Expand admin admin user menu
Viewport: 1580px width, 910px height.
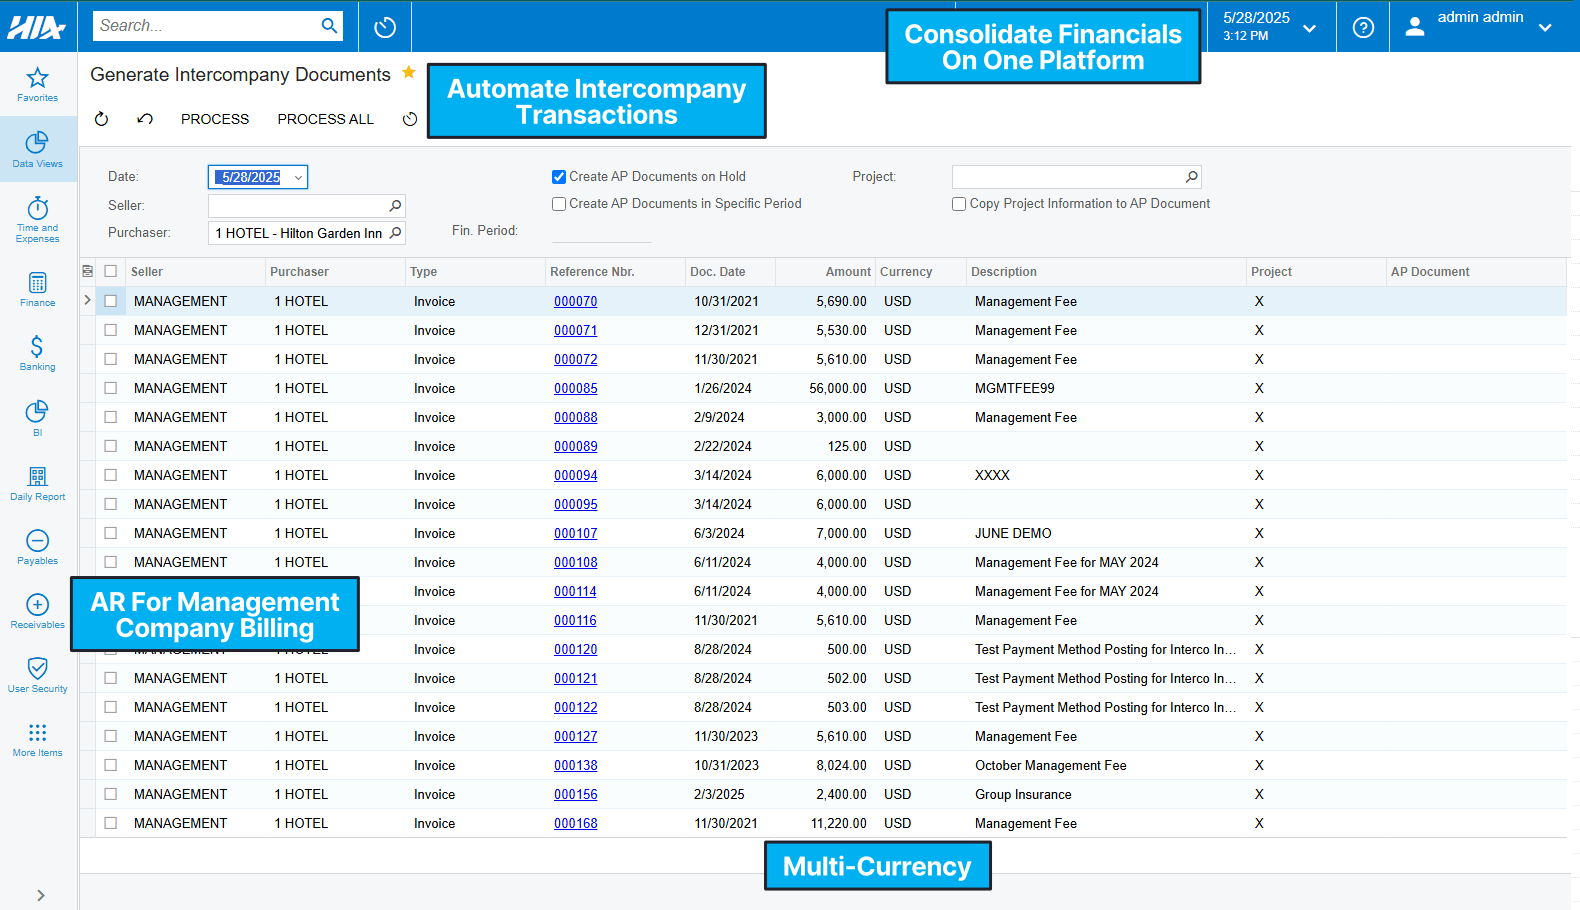1545,28
